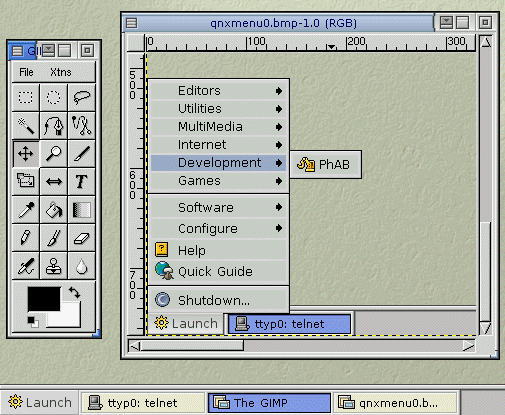505x415 pixels.
Task: Select the magnify zoom tool
Action: pyautogui.click(x=53, y=153)
